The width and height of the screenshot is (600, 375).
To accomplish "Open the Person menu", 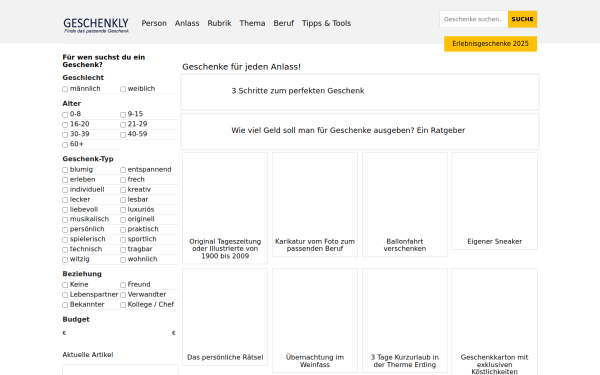I will (154, 23).
